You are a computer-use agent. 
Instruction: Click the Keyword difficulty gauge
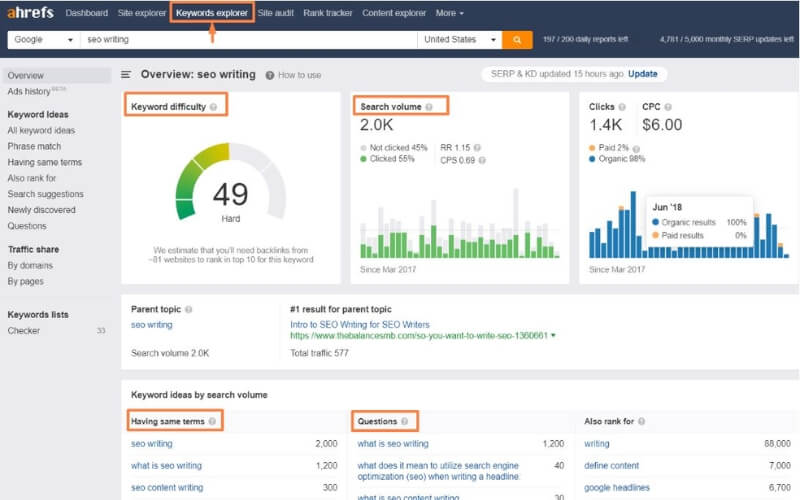[230, 188]
